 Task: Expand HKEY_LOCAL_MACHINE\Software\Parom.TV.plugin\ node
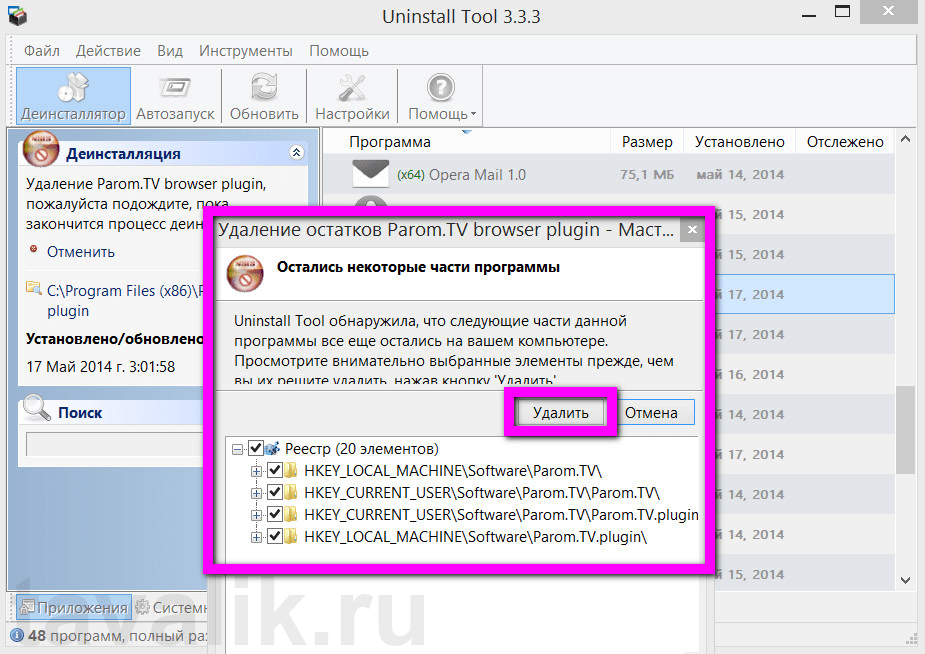coord(256,537)
